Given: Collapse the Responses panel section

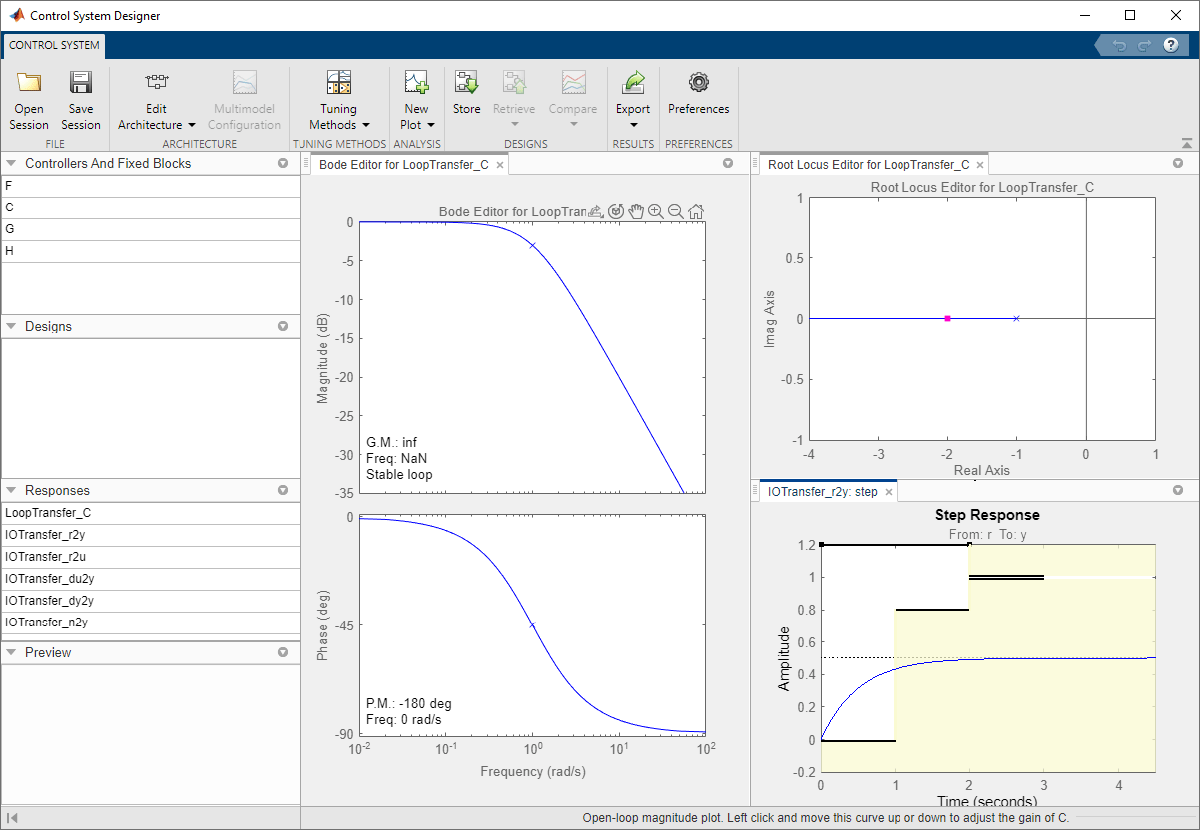Looking at the screenshot, I should coord(12,491).
